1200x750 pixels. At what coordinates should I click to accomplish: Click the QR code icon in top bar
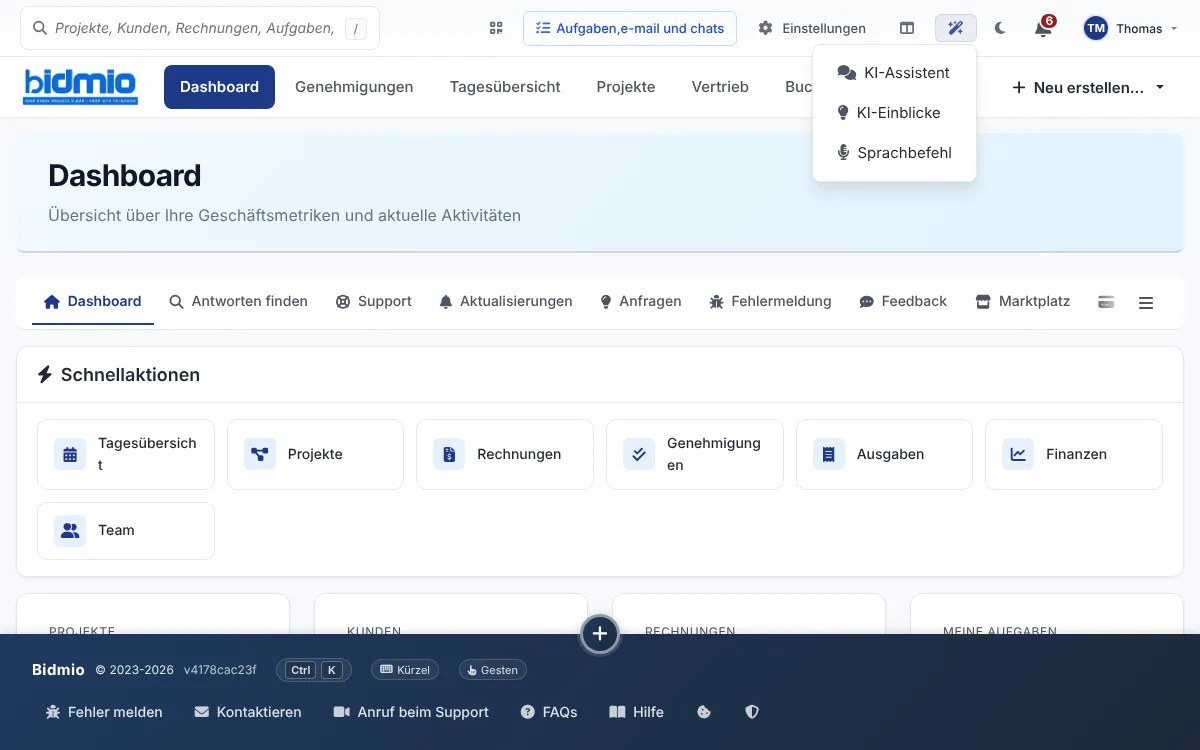click(x=496, y=28)
